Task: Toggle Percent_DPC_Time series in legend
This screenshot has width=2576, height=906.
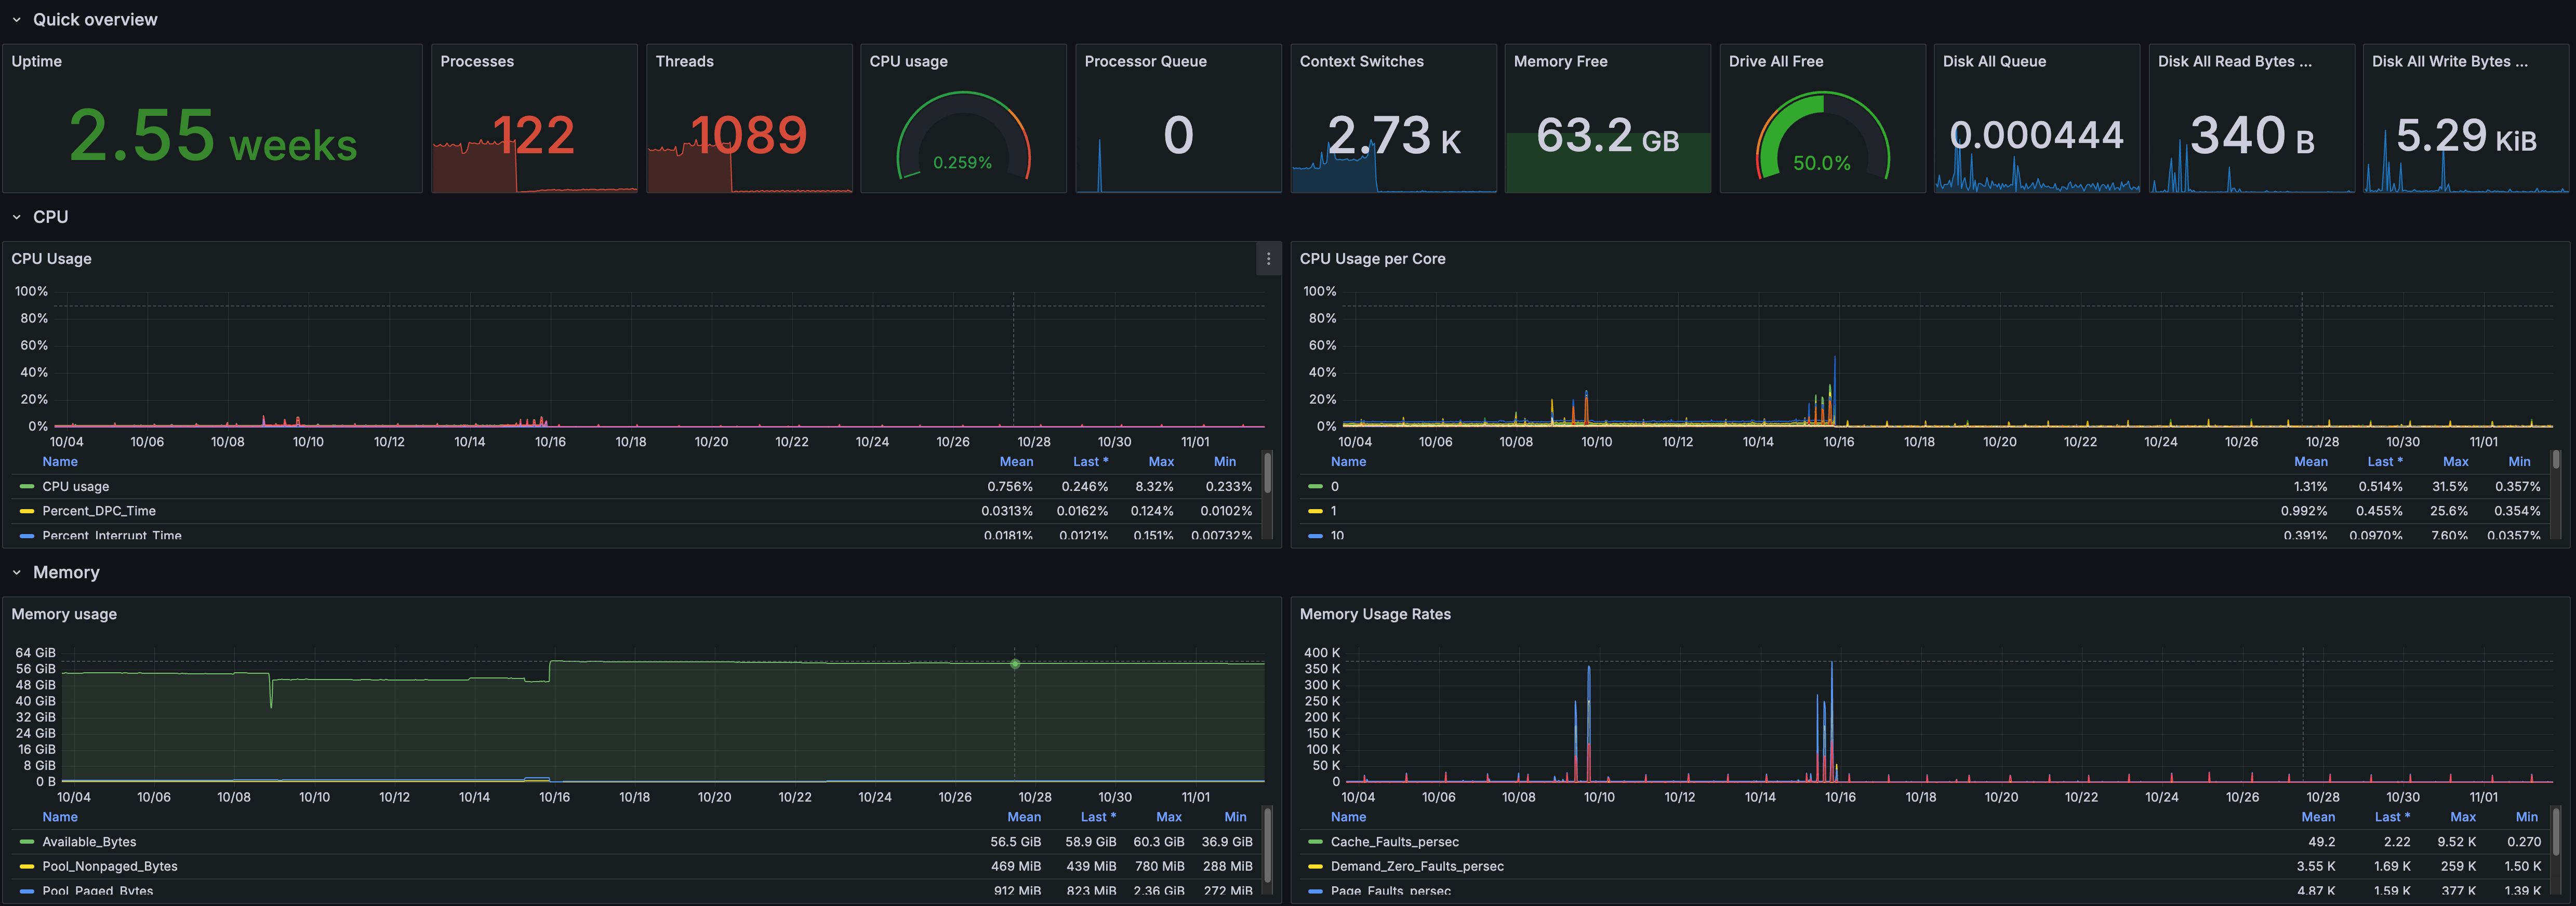Action: tap(99, 511)
